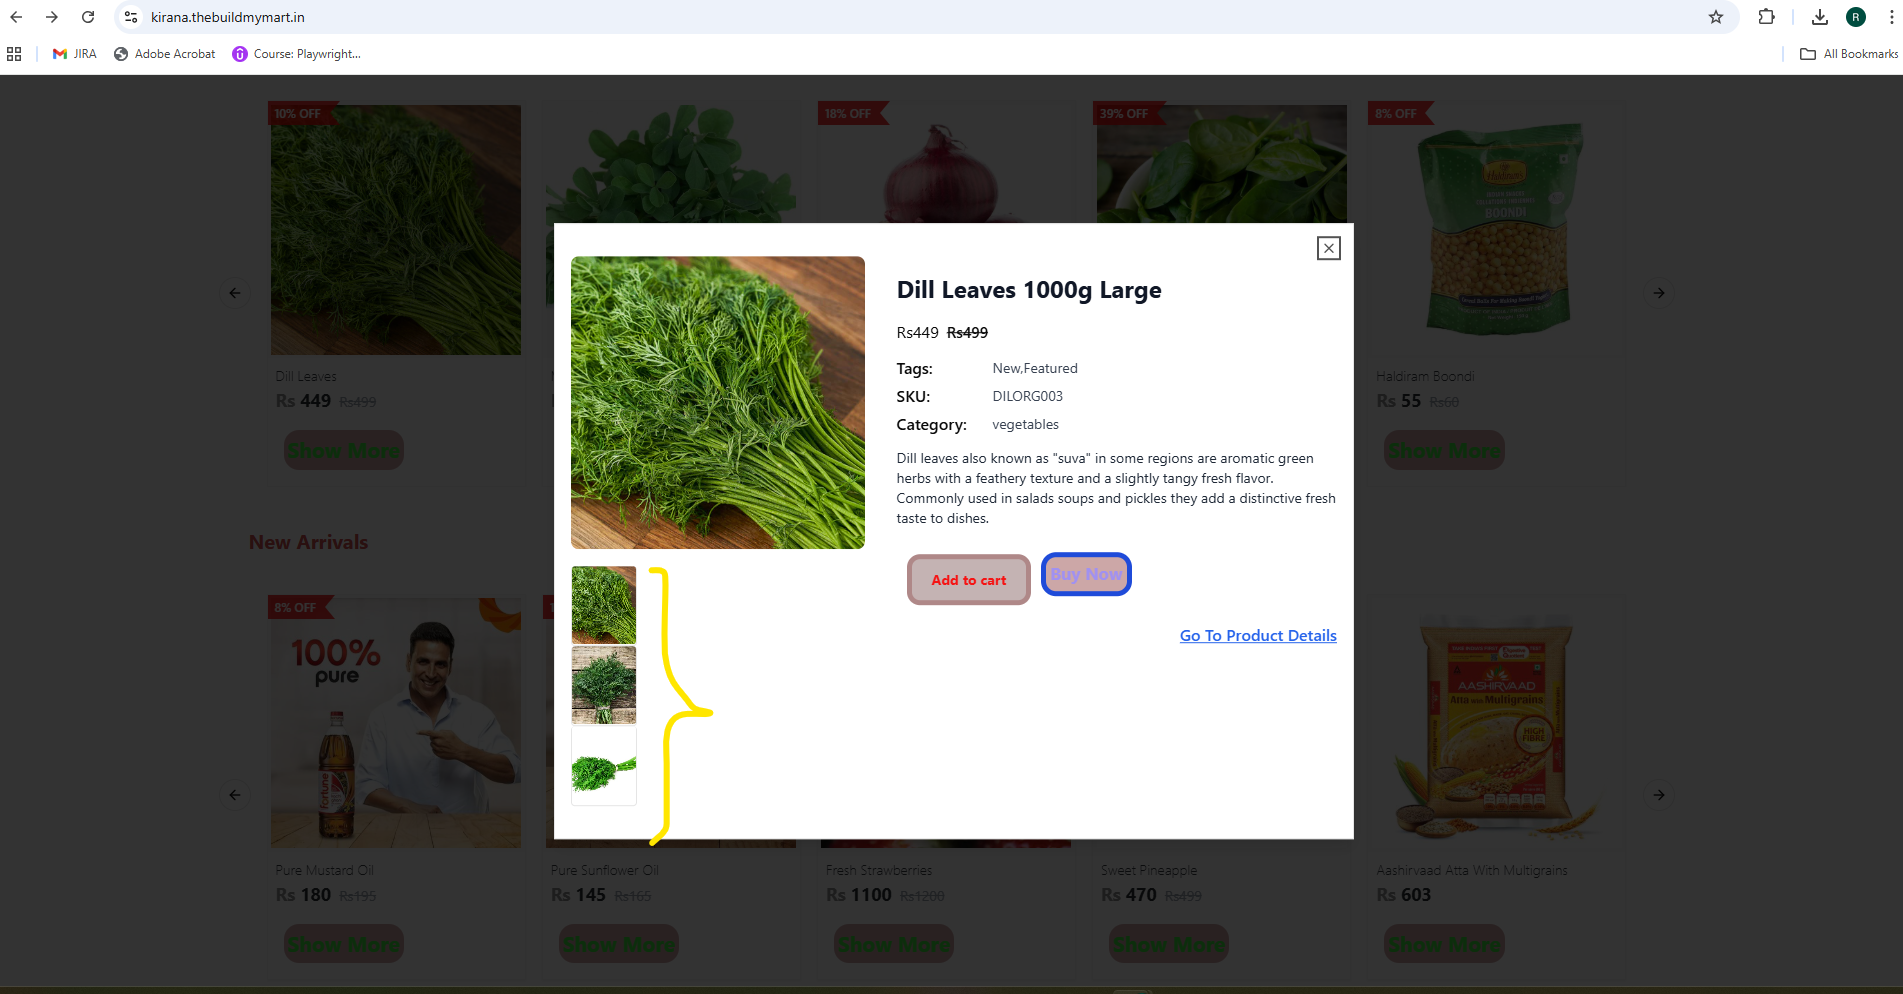Click Show More under Fresh Strawberries
Screen dimensions: 1903x994
(894, 944)
